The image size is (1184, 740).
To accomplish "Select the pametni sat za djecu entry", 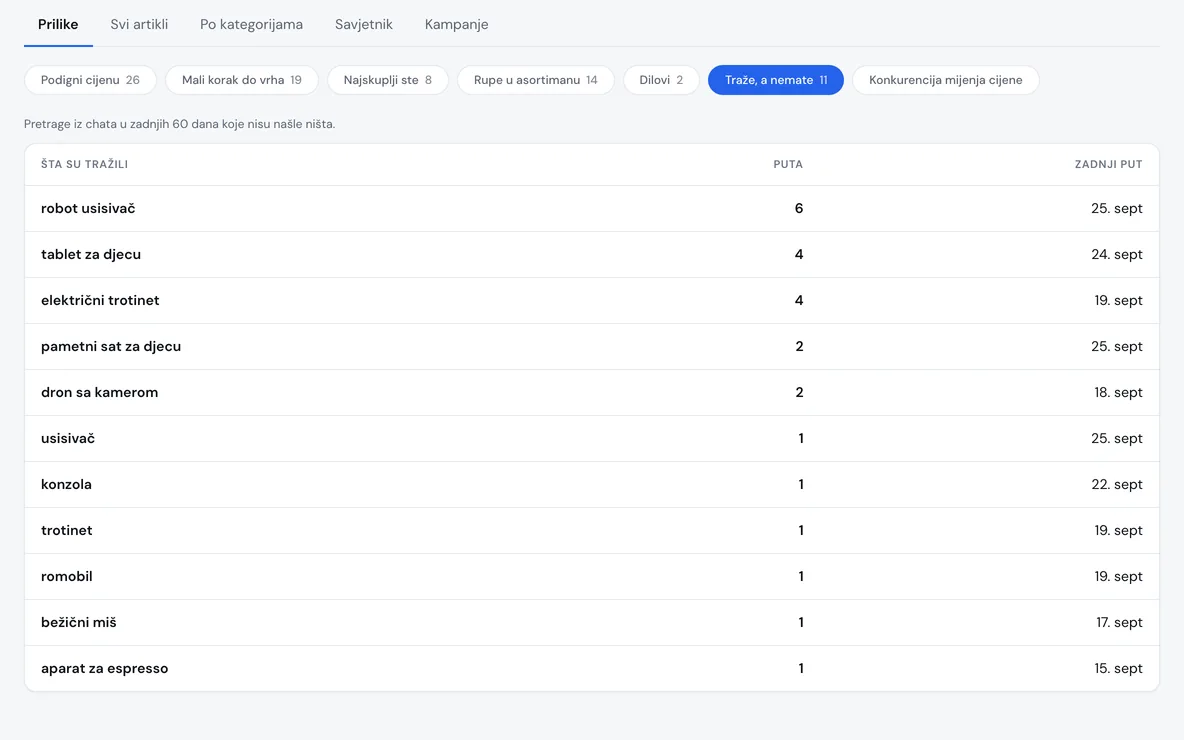I will pyautogui.click(x=111, y=347).
